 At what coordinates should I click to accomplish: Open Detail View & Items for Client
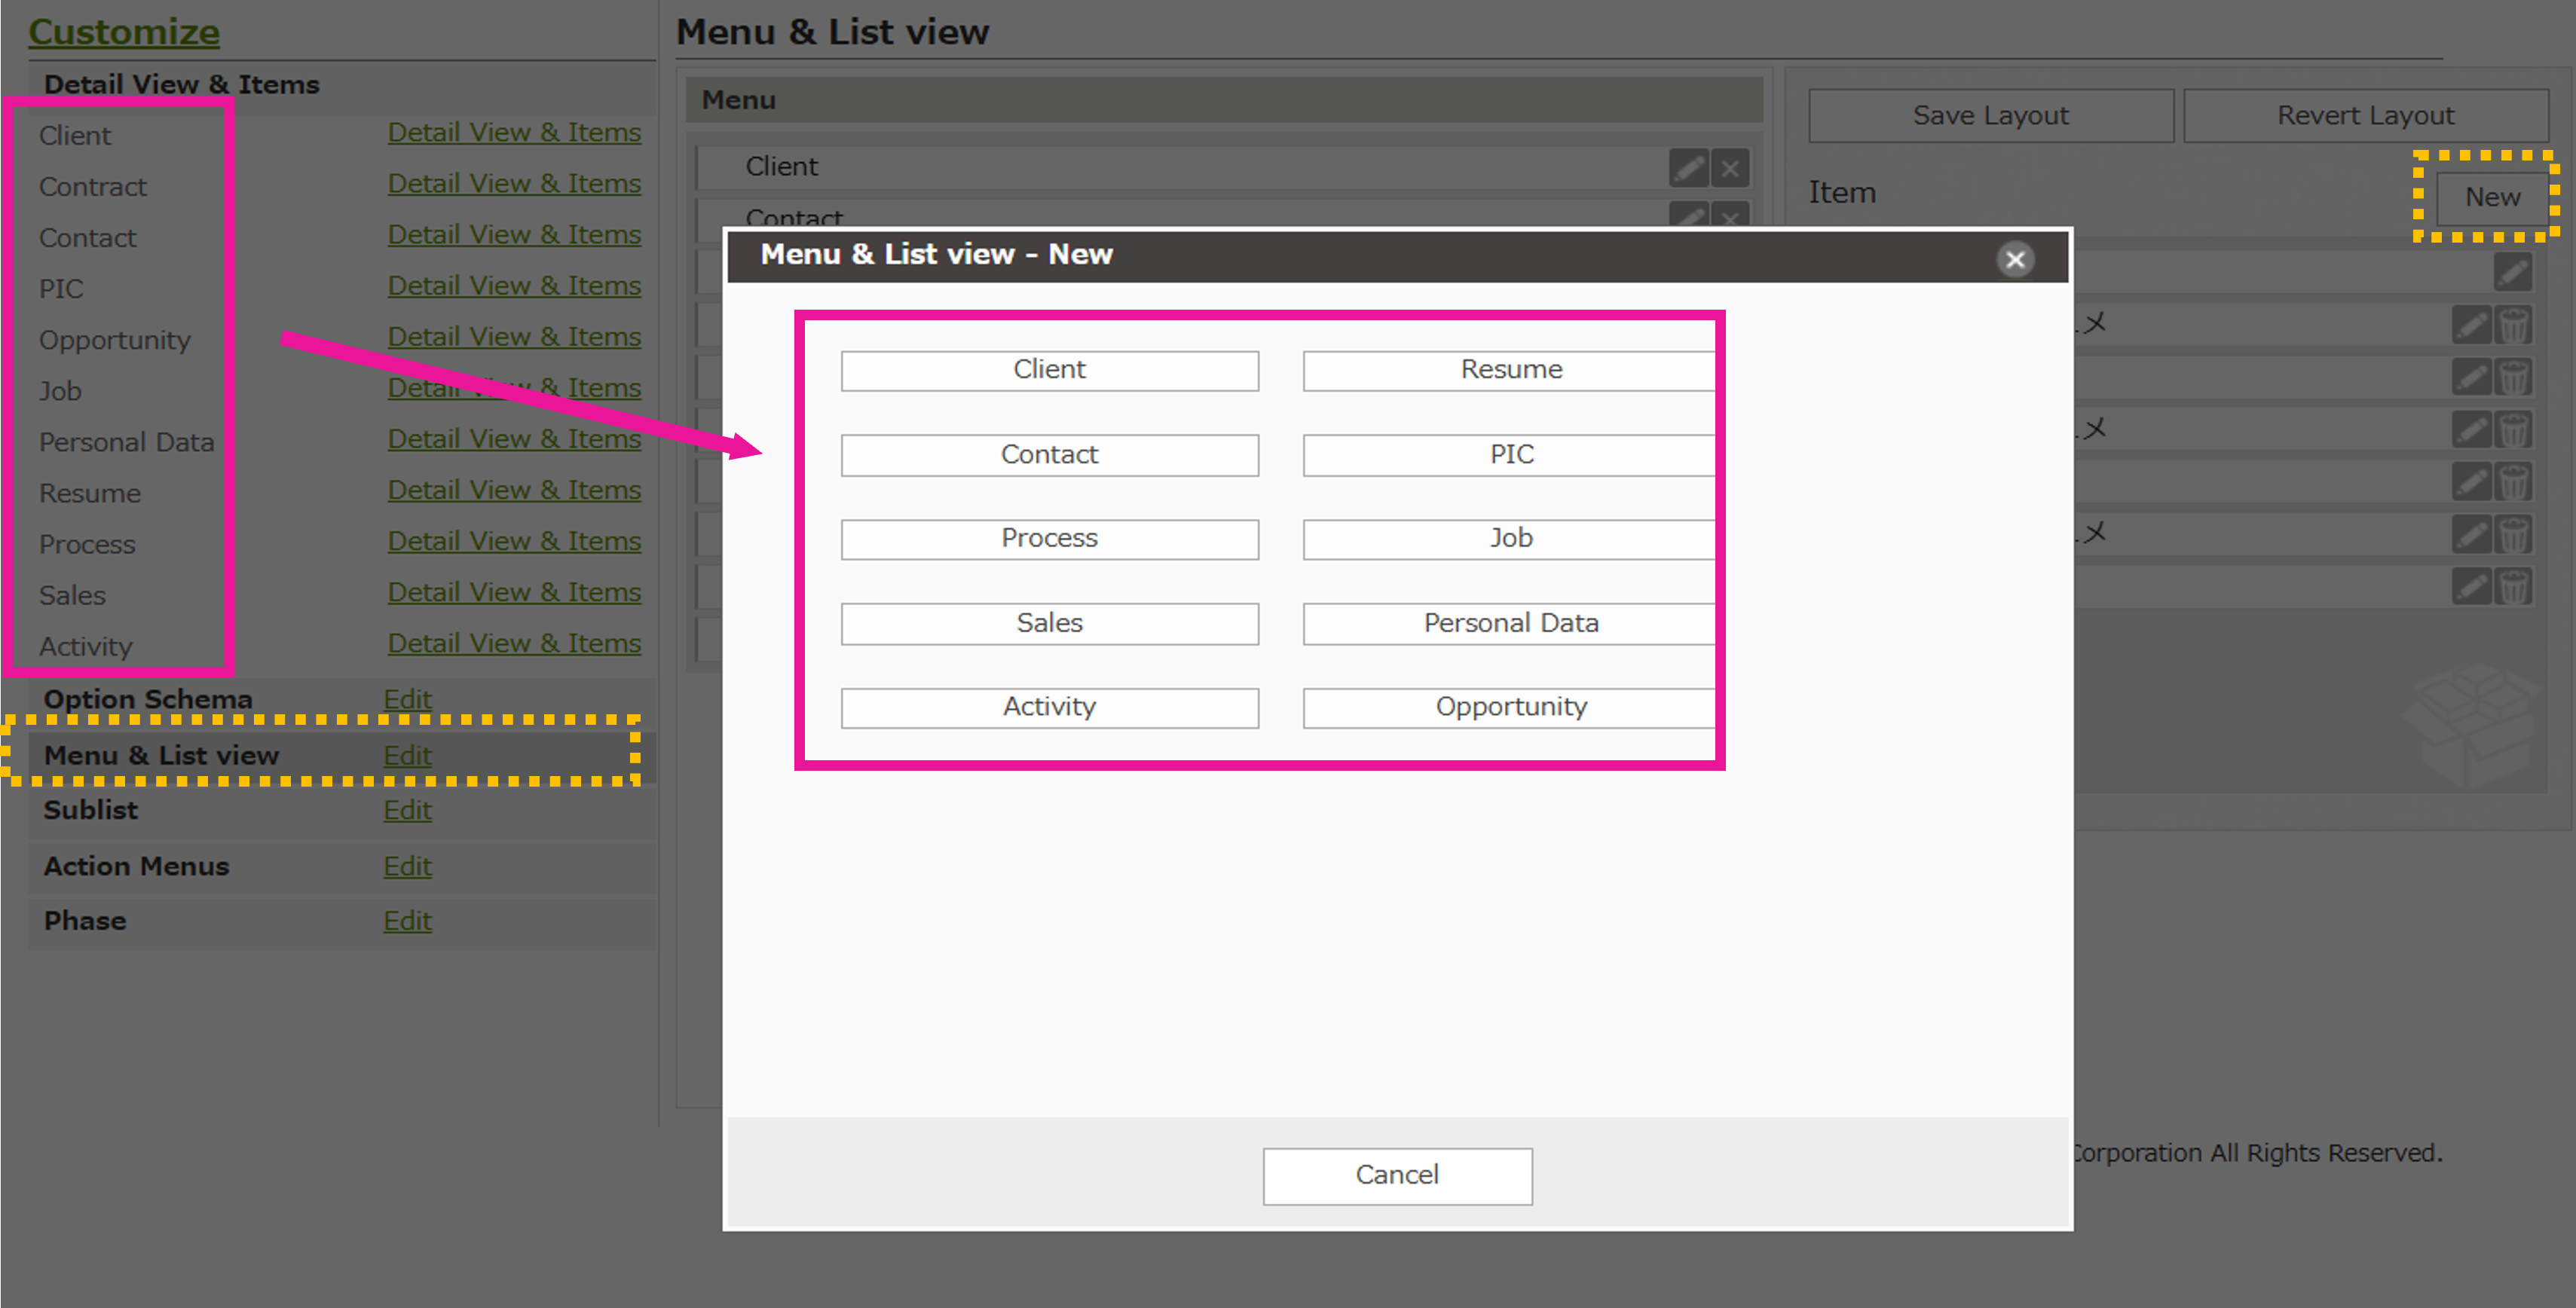coord(514,133)
